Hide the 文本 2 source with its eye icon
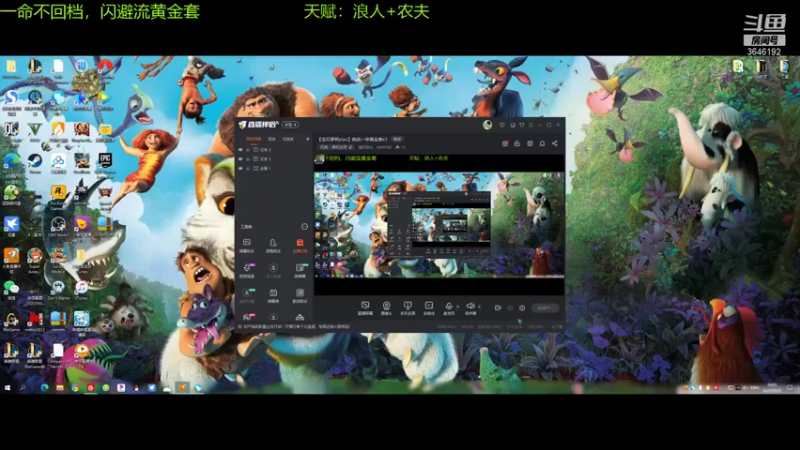The image size is (800, 450). click(x=241, y=150)
